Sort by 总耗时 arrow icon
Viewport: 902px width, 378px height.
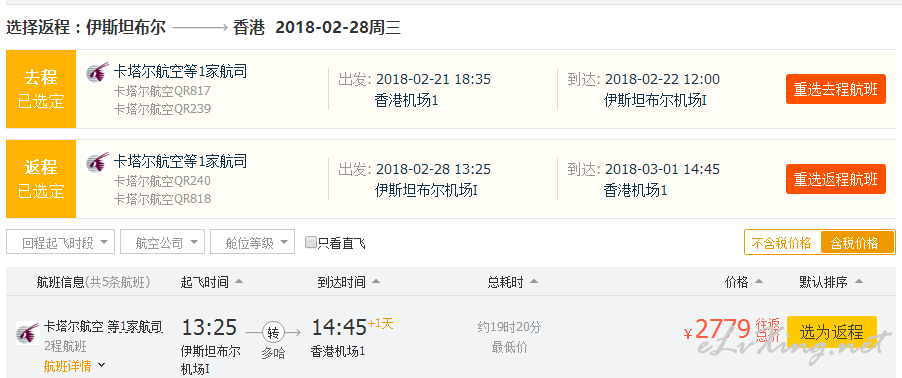(x=534, y=282)
